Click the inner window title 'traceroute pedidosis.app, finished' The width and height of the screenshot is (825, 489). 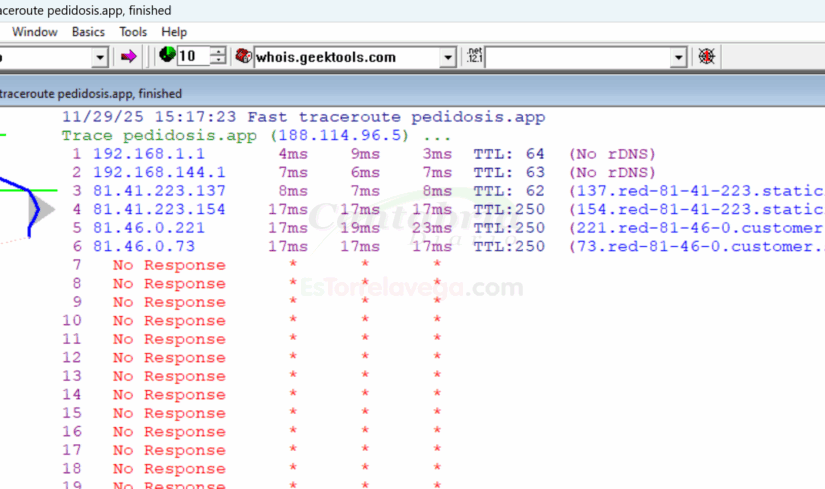point(90,94)
